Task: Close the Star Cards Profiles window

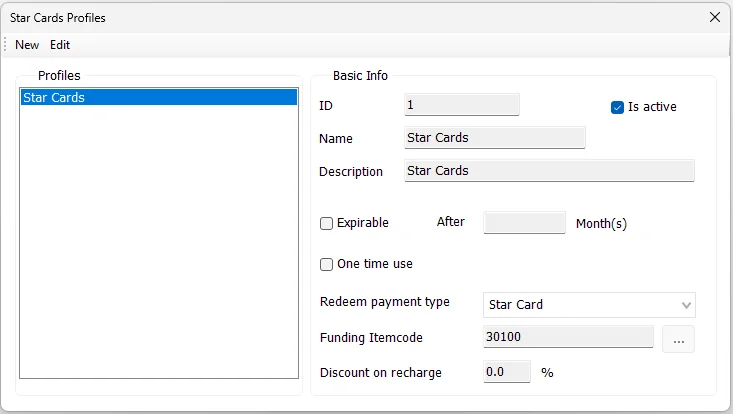Action: coord(715,17)
